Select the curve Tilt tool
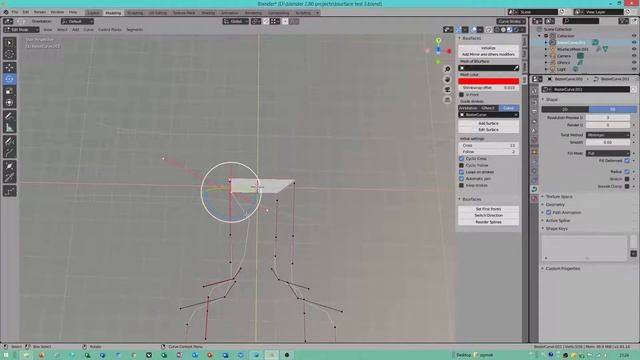 pyautogui.click(x=9, y=178)
